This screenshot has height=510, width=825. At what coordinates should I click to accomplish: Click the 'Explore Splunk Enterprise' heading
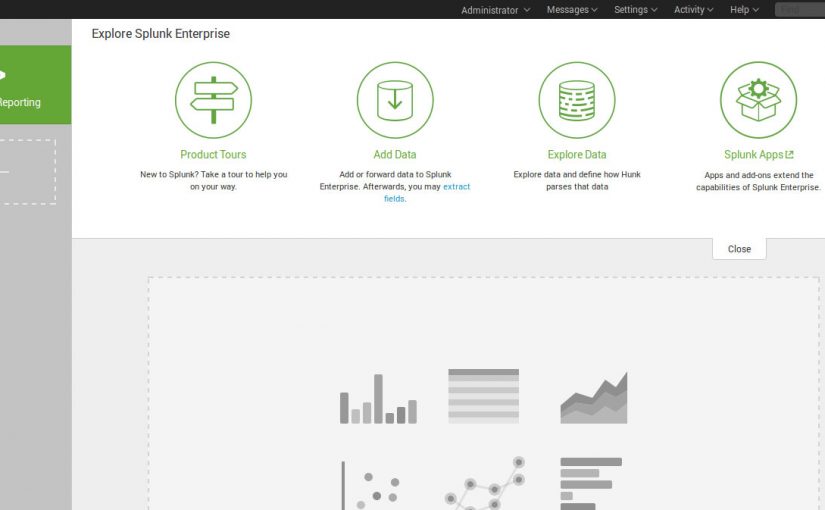(x=160, y=34)
